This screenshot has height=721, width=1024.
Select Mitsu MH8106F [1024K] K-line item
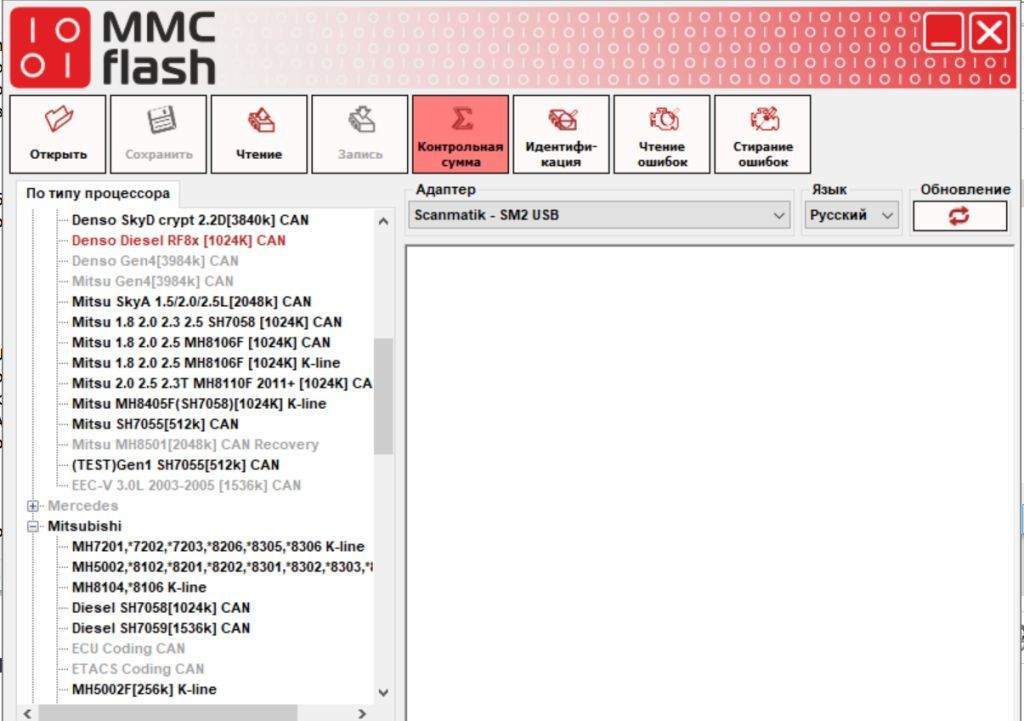(206, 362)
